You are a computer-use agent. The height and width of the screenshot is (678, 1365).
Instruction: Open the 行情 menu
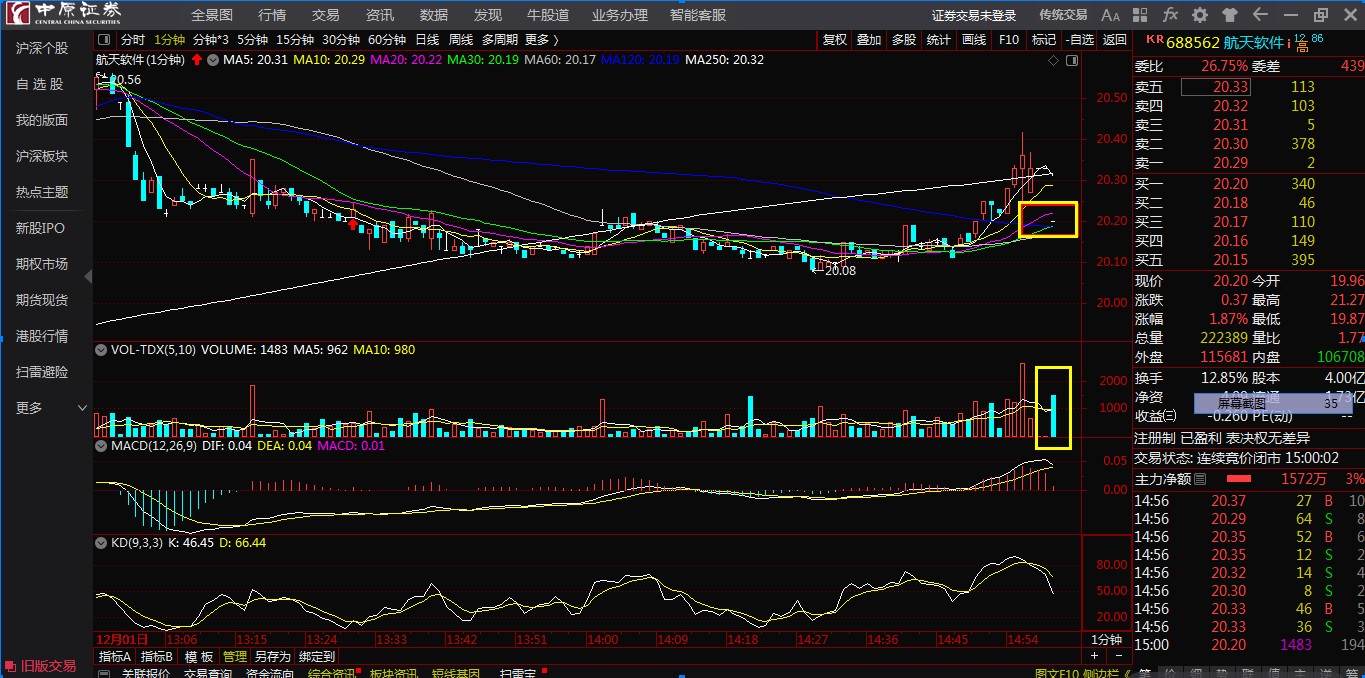click(x=272, y=15)
